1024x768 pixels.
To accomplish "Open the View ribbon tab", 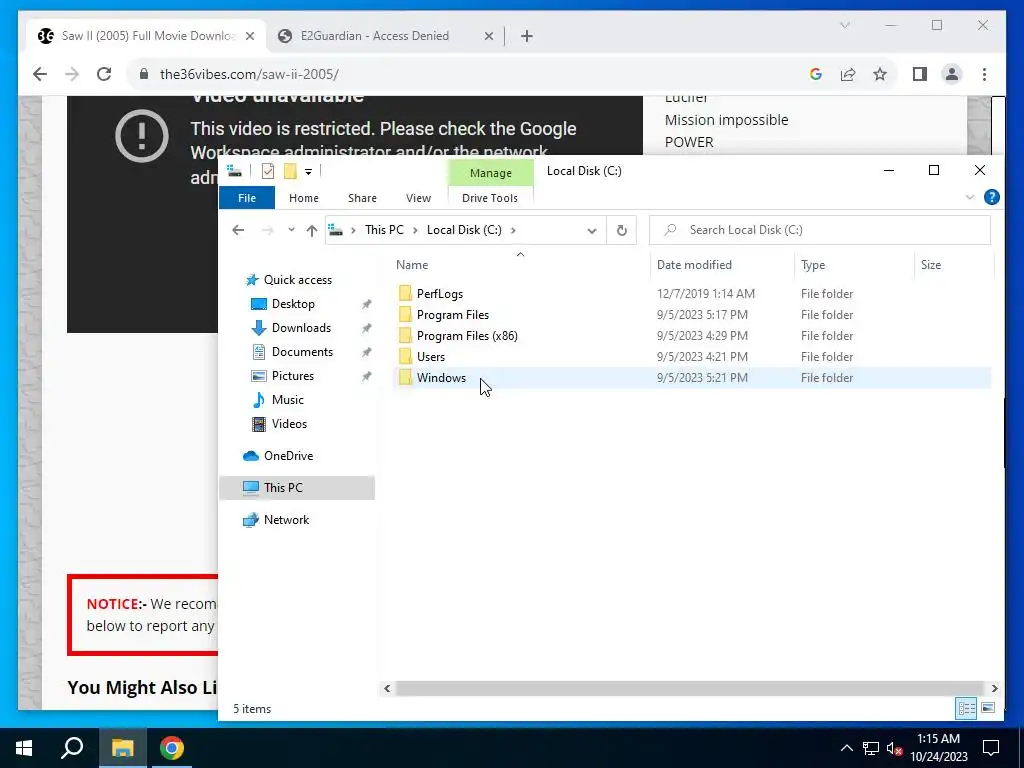I will pos(418,198).
